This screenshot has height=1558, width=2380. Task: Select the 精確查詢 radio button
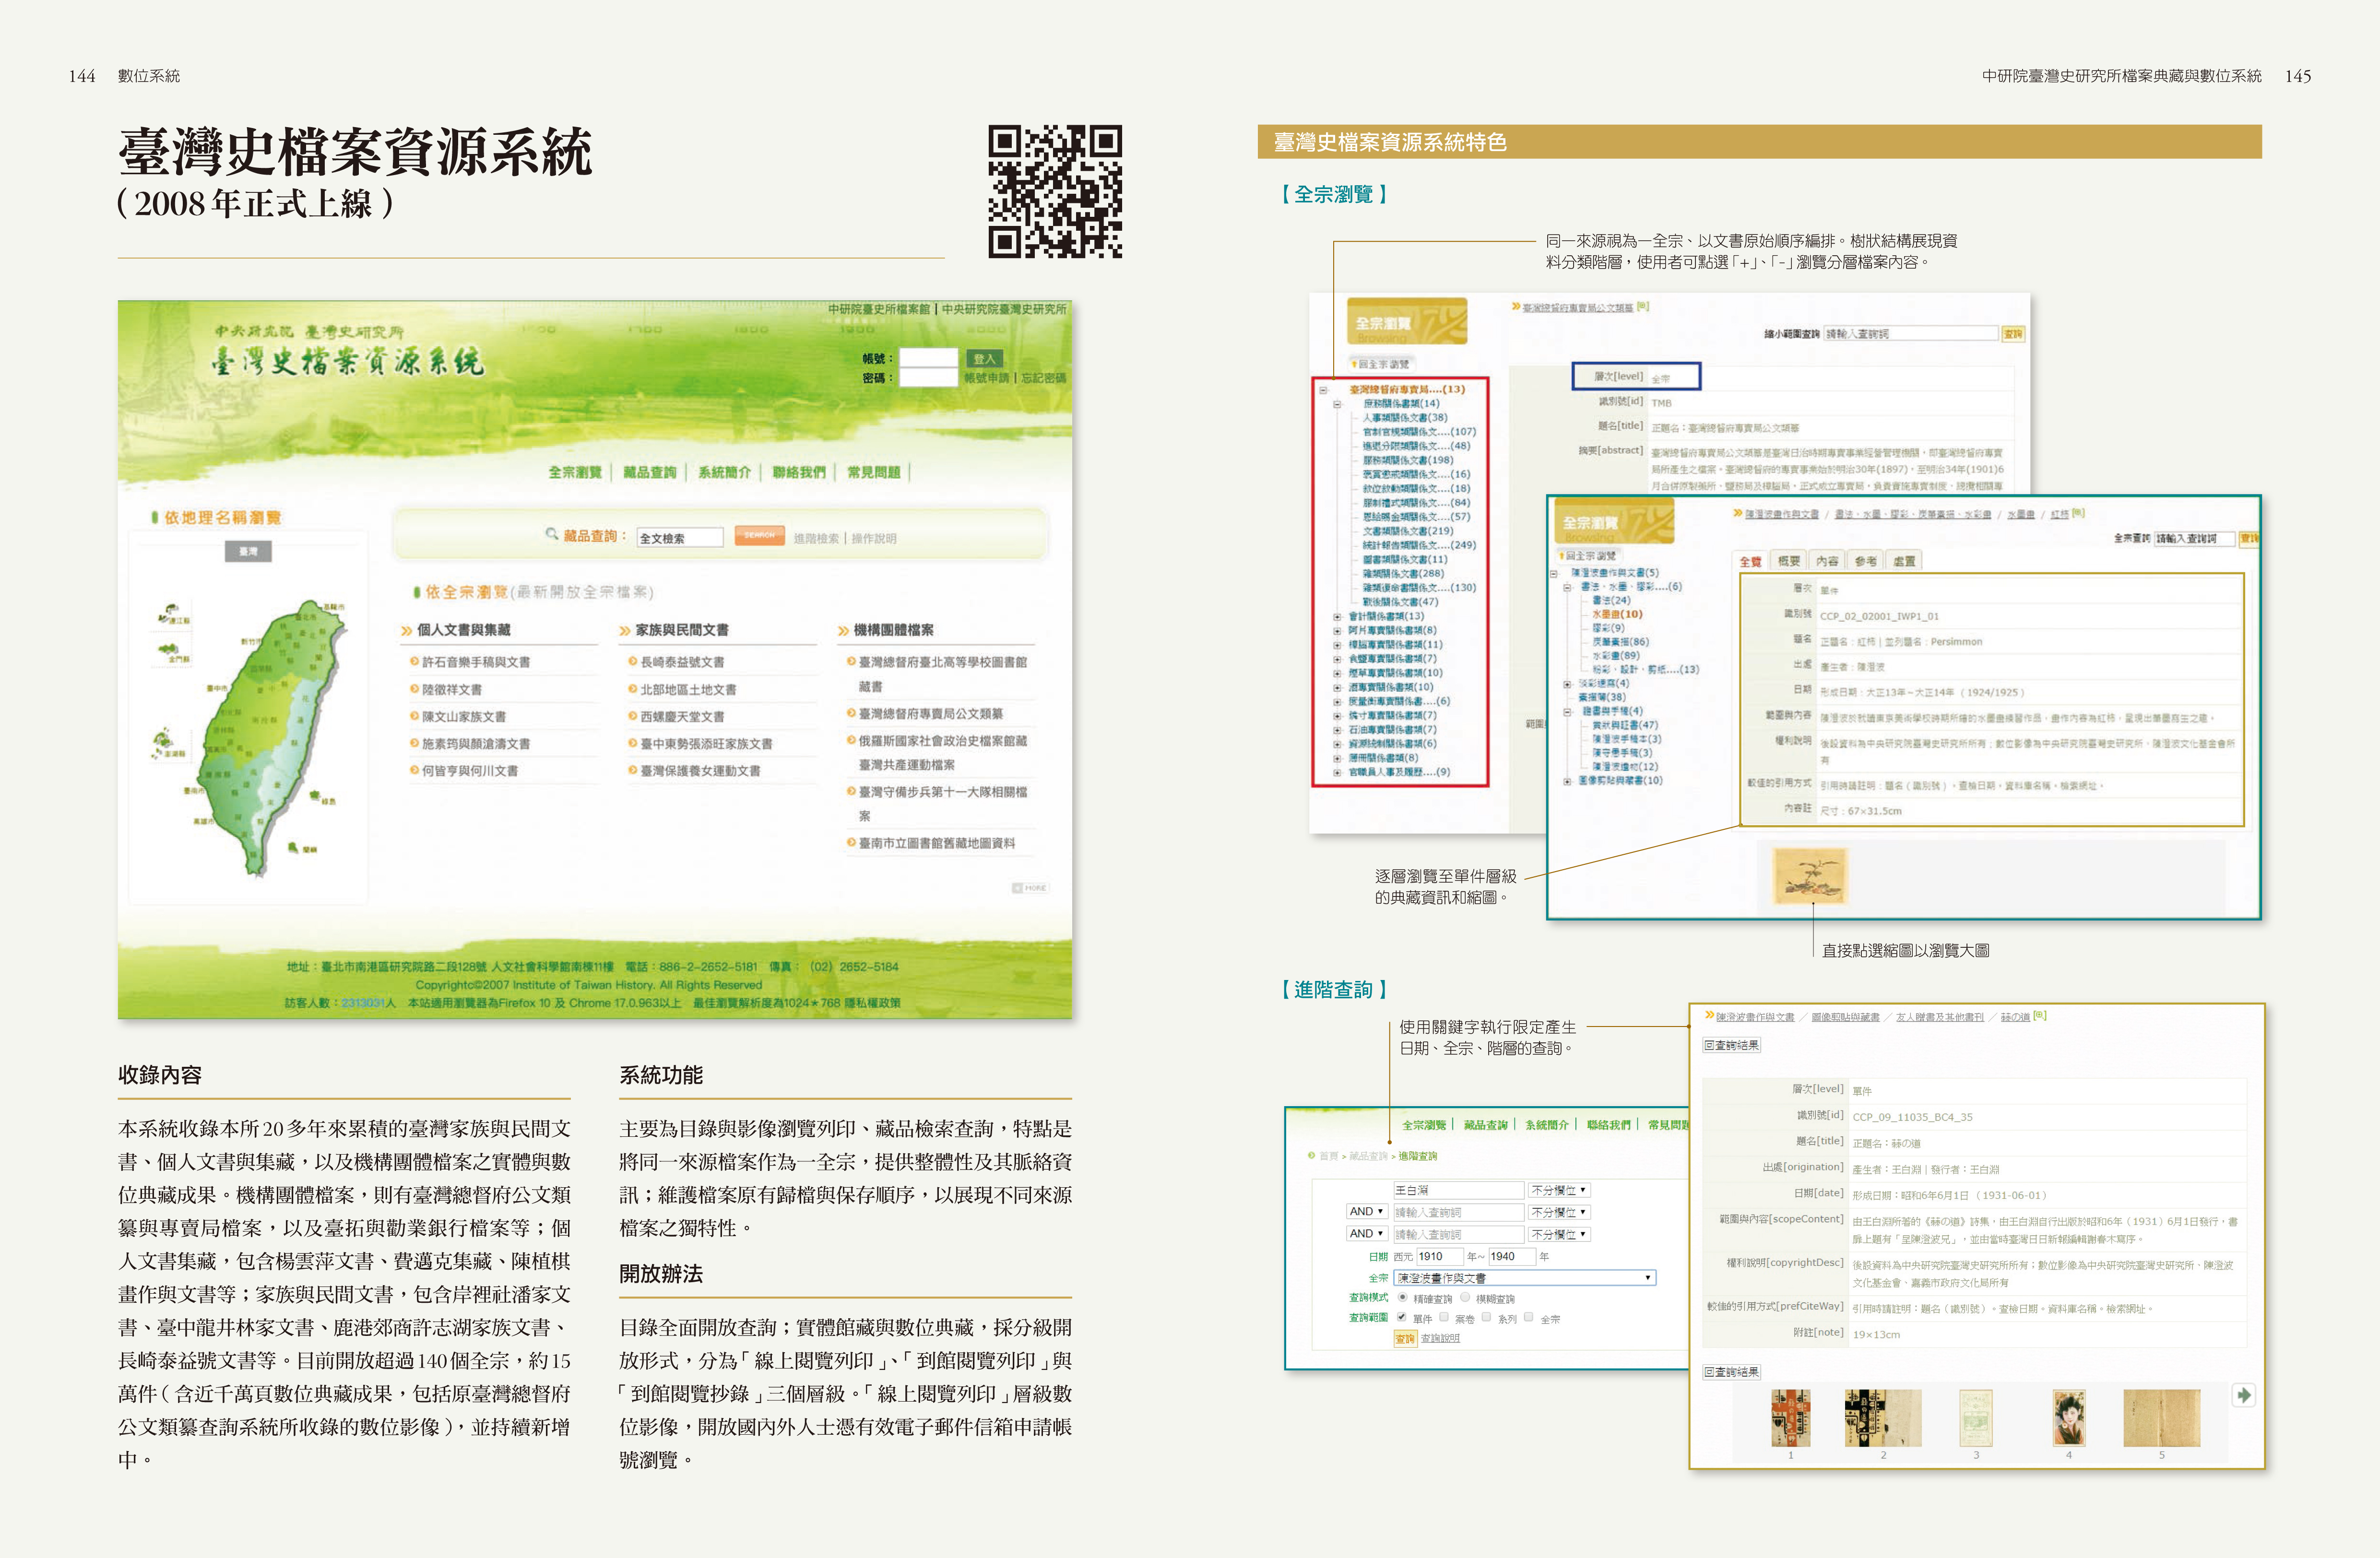click(1402, 1297)
